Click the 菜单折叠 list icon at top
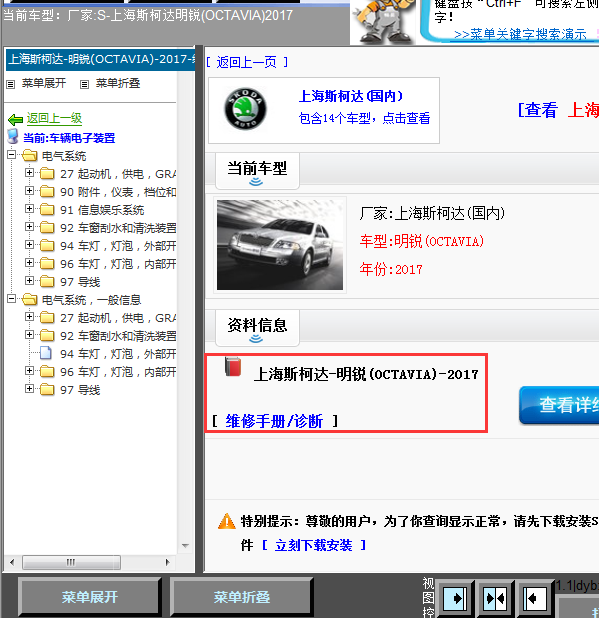Image resolution: width=599 pixels, height=618 pixels. tap(84, 84)
